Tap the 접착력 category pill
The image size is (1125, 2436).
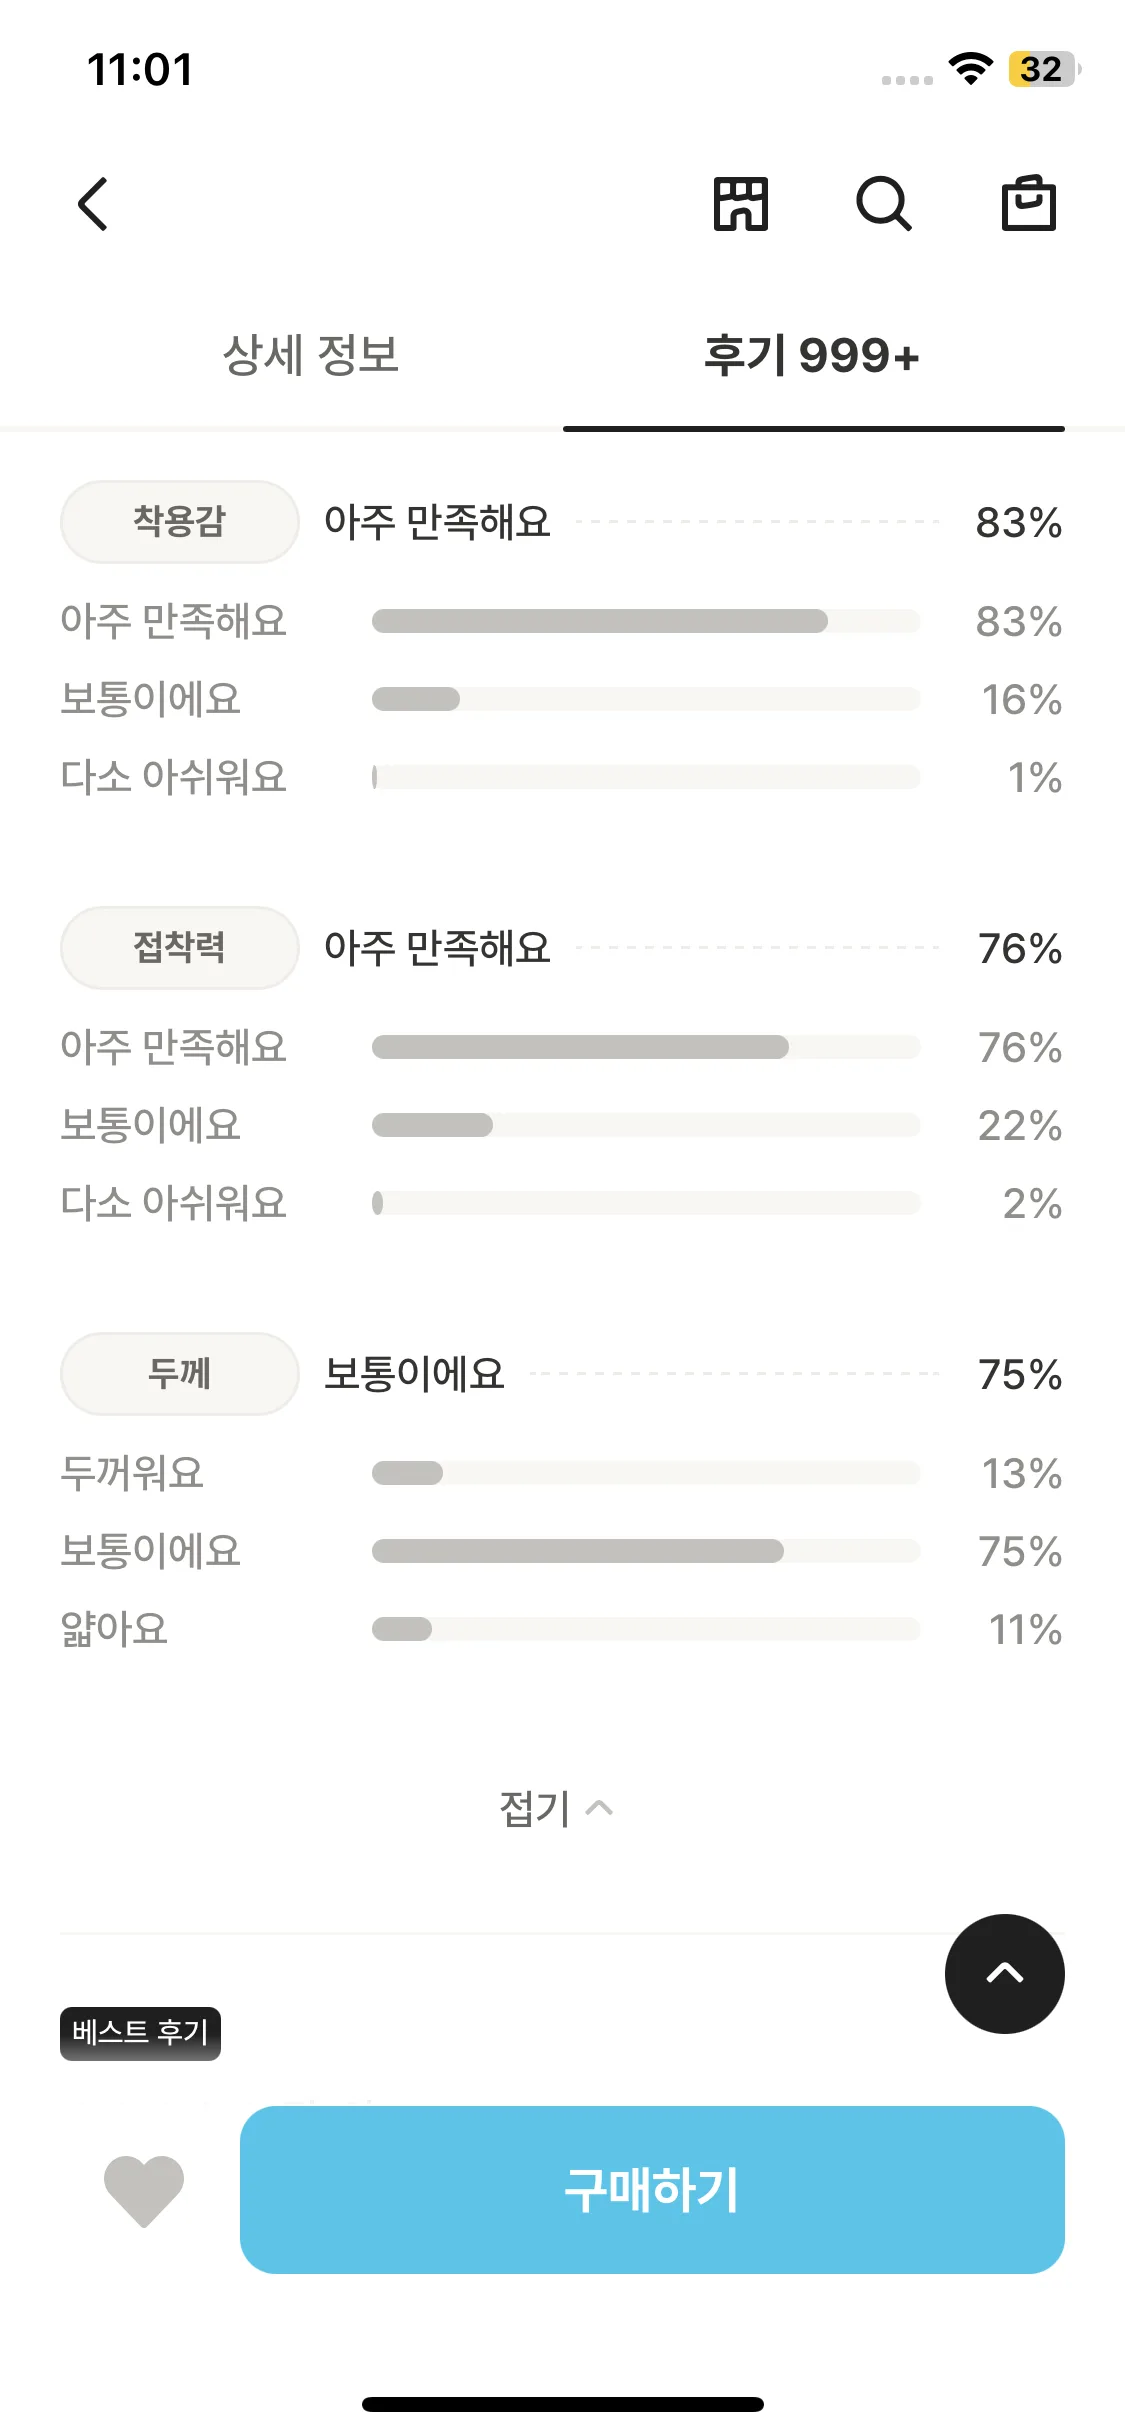point(180,948)
